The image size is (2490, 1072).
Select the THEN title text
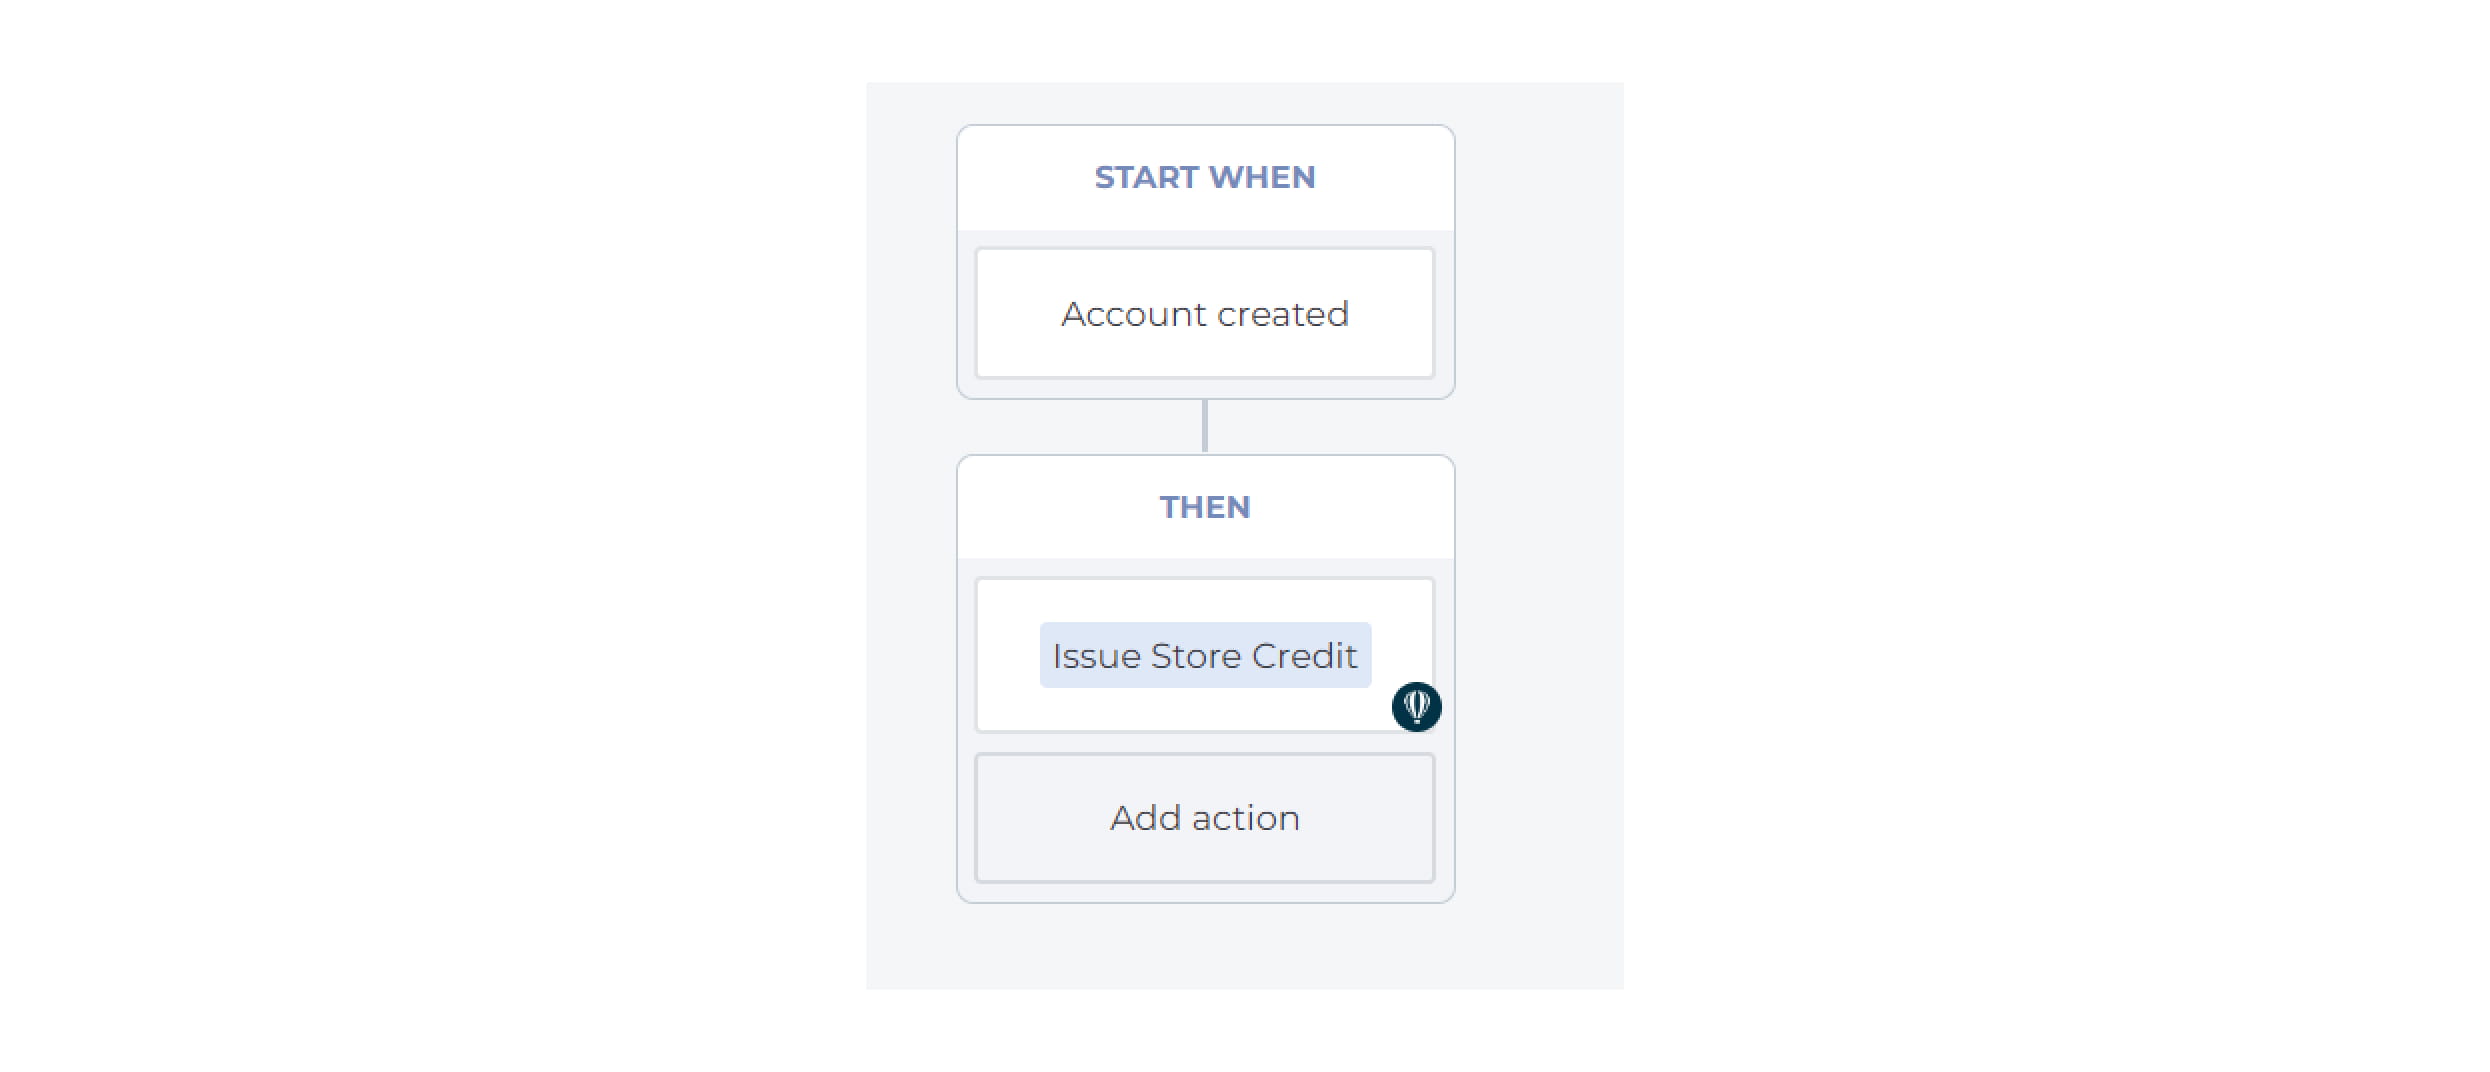click(1205, 507)
